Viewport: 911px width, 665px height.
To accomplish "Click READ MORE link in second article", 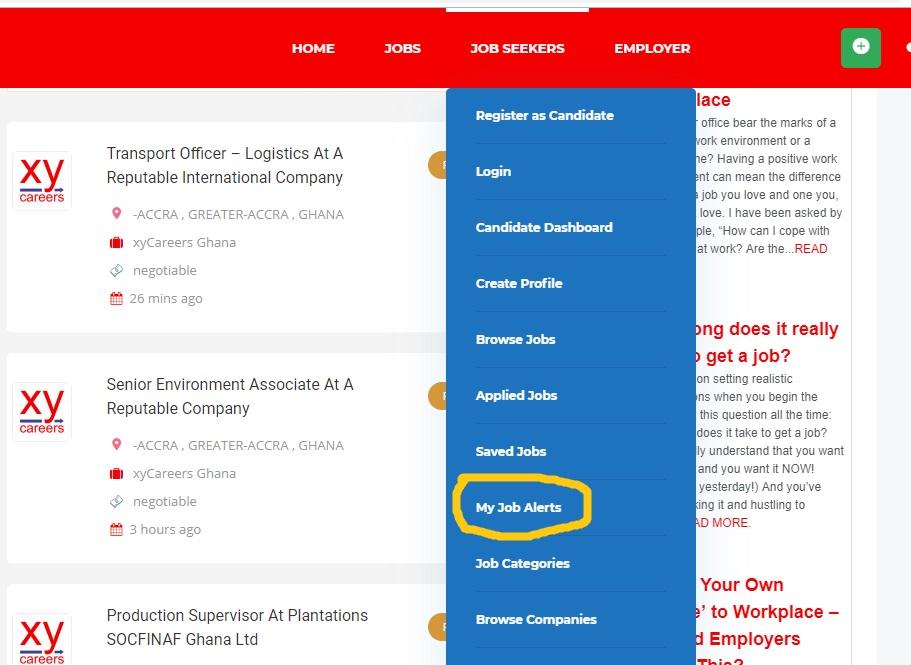I will tap(723, 523).
